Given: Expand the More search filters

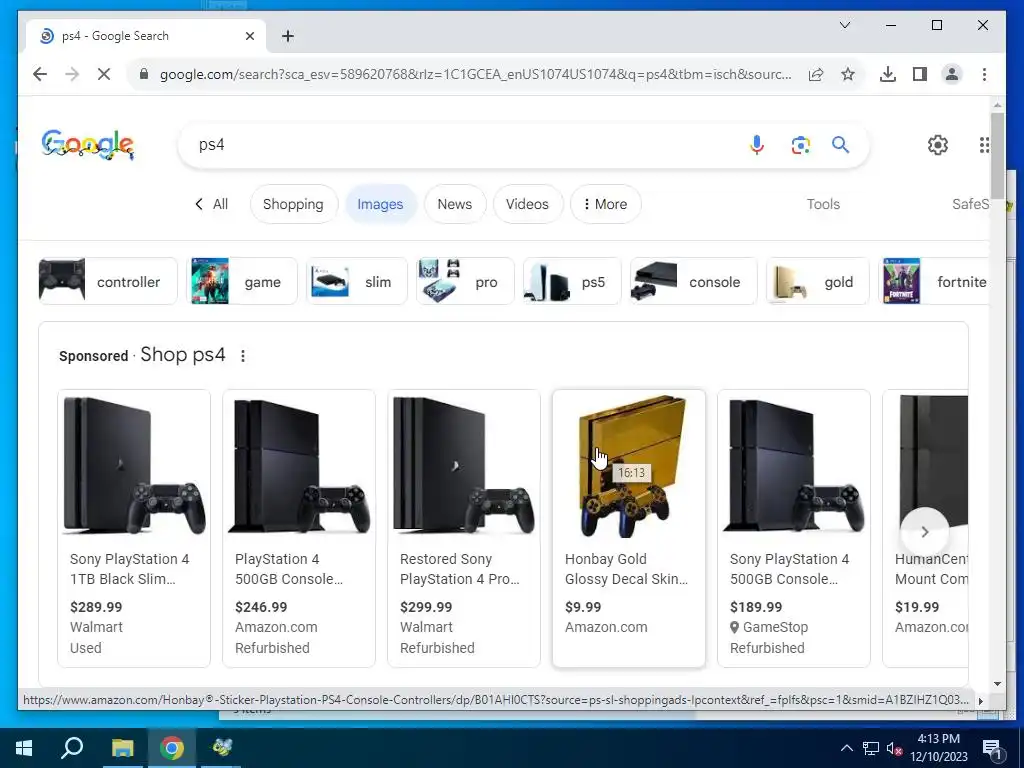Looking at the screenshot, I should pyautogui.click(x=605, y=204).
